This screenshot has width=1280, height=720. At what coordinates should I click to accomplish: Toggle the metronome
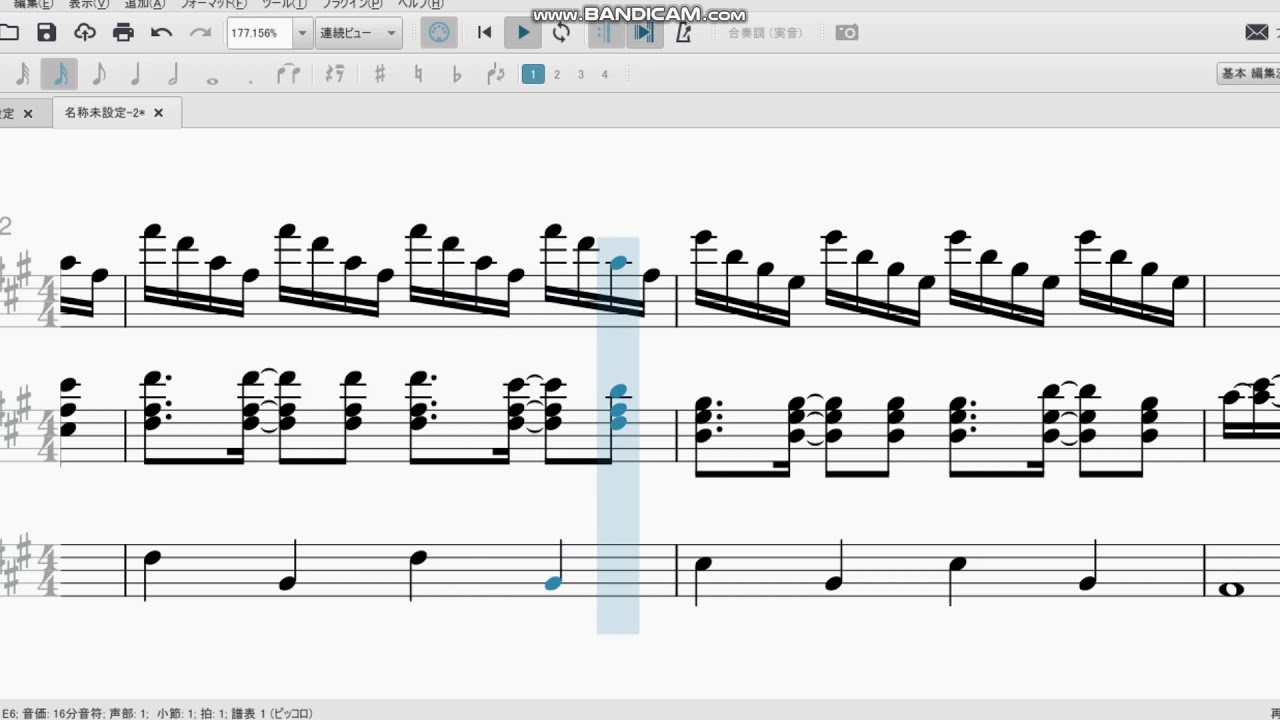coord(684,33)
